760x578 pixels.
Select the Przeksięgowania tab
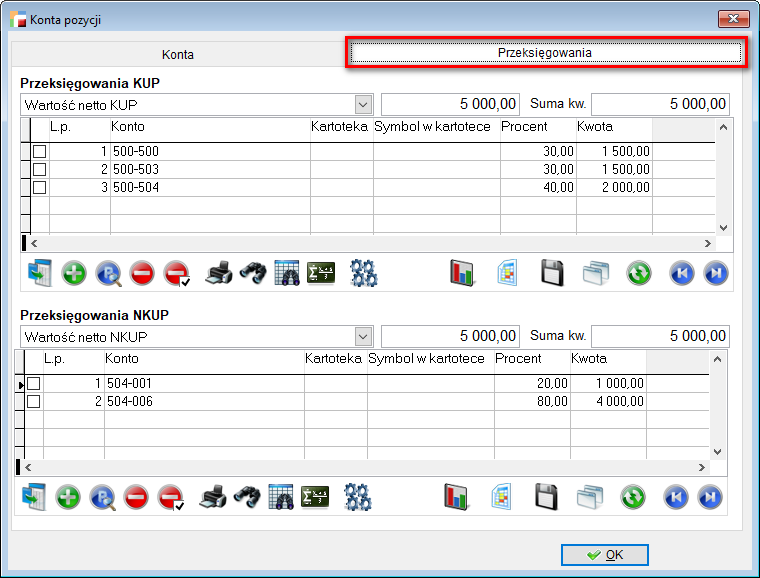545,52
